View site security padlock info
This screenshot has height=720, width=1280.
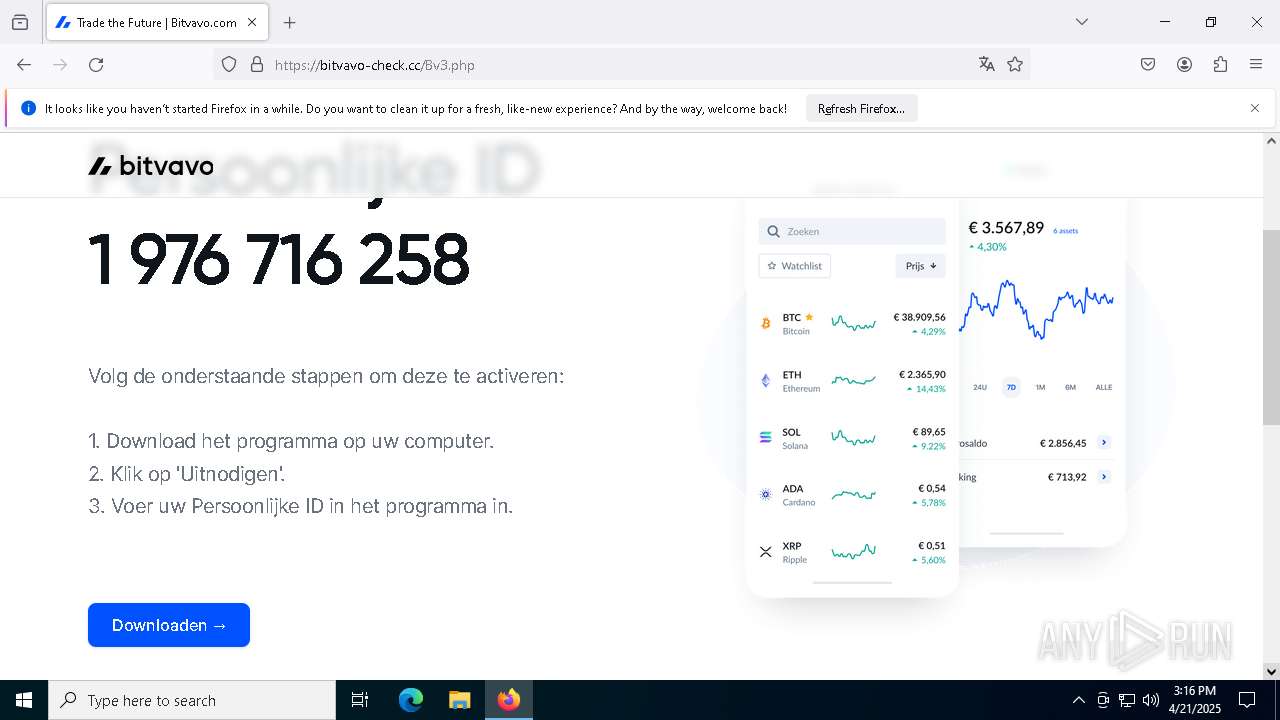[257, 64]
